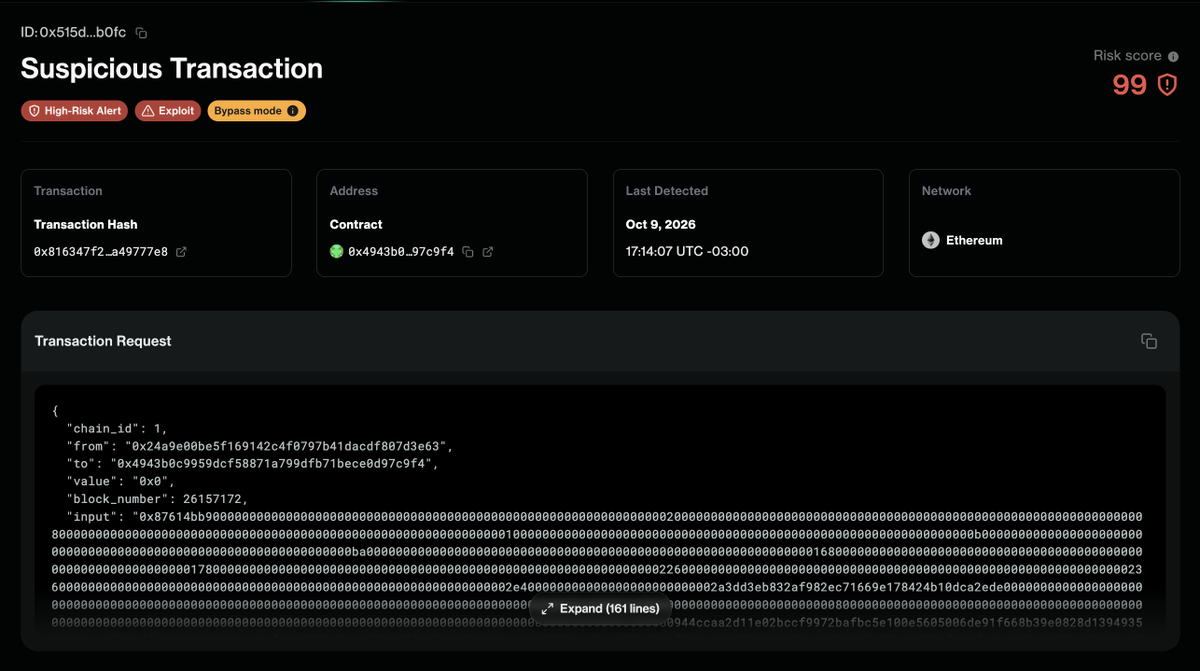Screen dimensions: 1200x671
Task: Click the Transaction Hash label
Action: click(86, 225)
